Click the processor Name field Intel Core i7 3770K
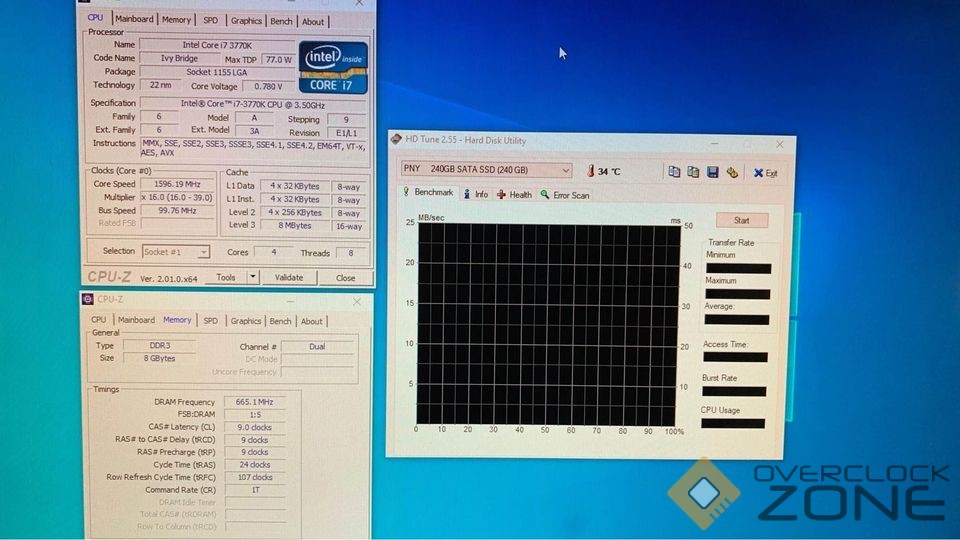This screenshot has height=540, width=960. point(217,45)
